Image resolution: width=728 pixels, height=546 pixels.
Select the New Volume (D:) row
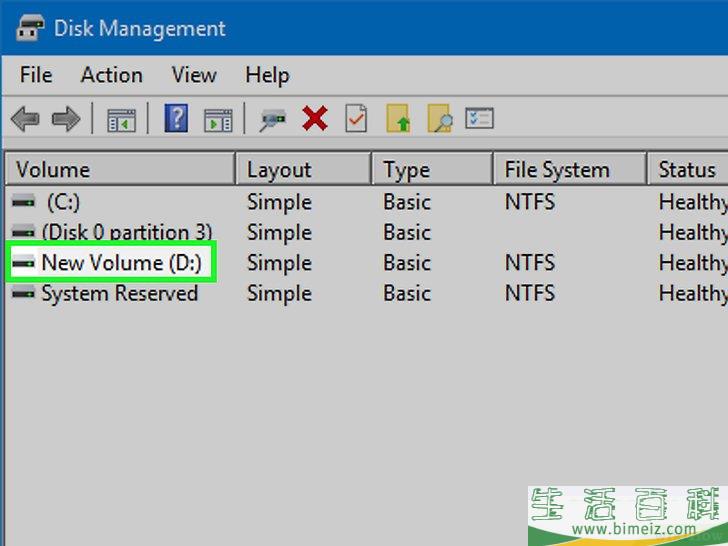click(120, 263)
